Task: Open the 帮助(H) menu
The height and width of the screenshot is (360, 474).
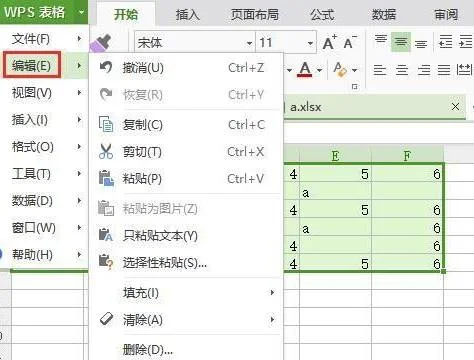Action: coord(44,255)
